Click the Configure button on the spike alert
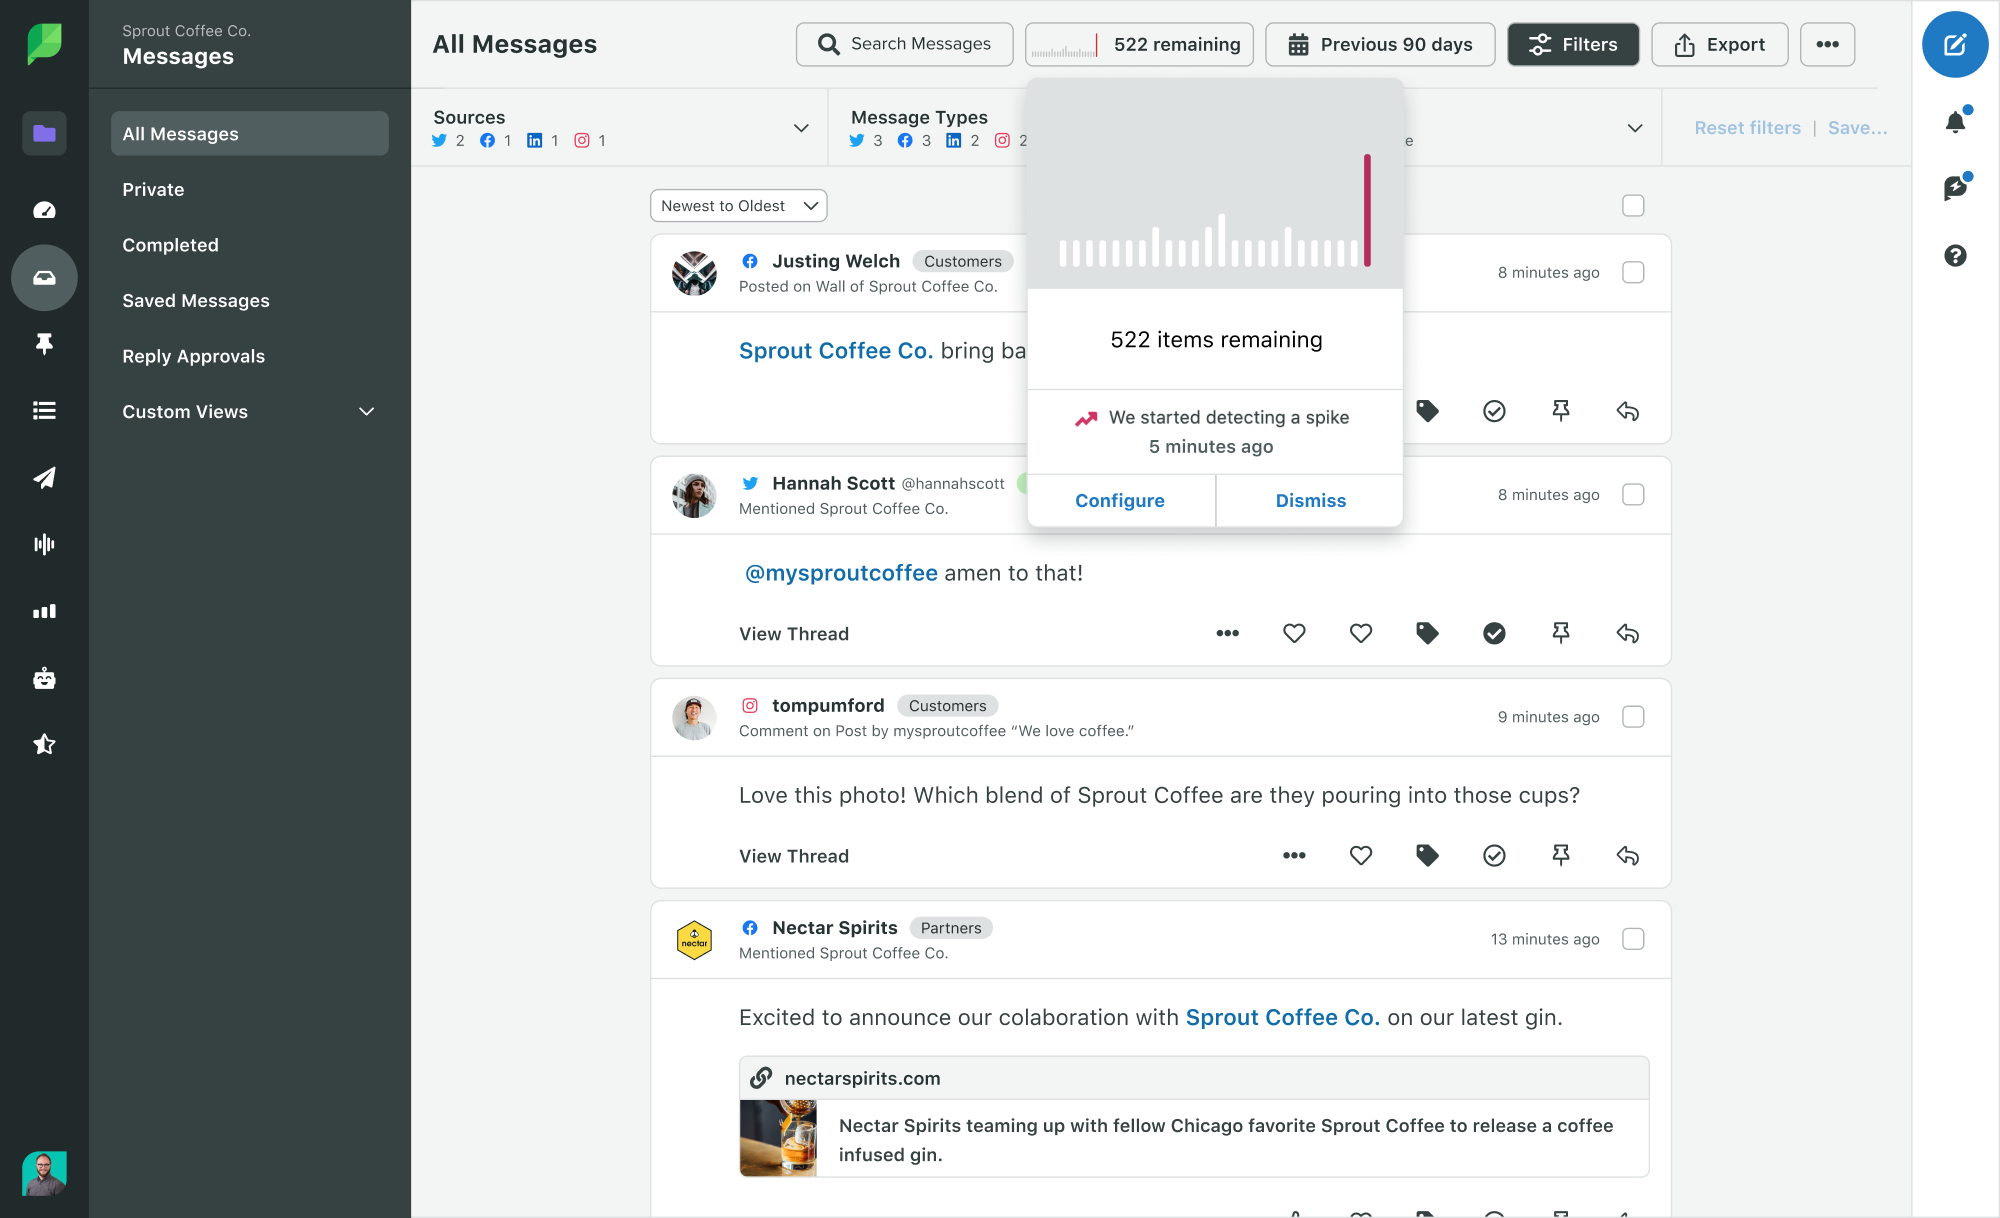The width and height of the screenshot is (2000, 1218). tap(1120, 500)
